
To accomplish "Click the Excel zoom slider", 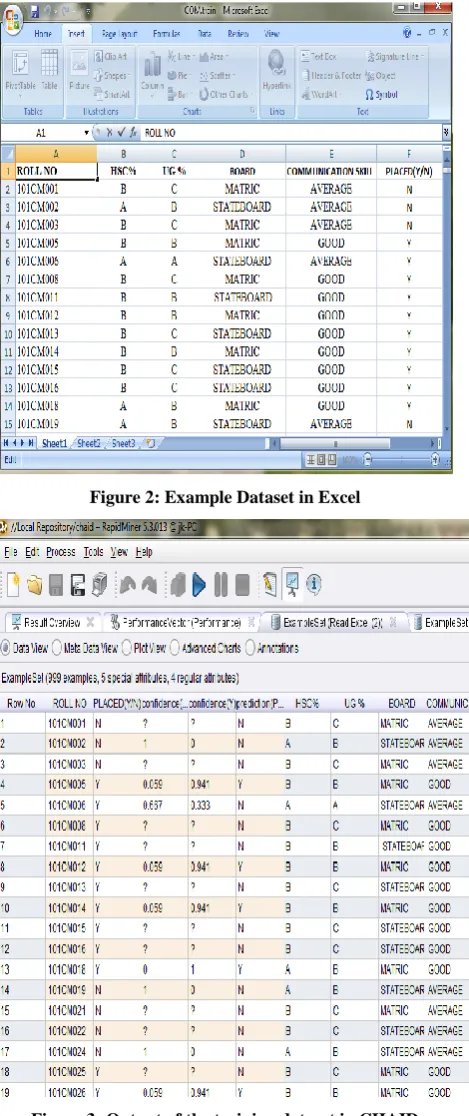I will (x=400, y=460).
